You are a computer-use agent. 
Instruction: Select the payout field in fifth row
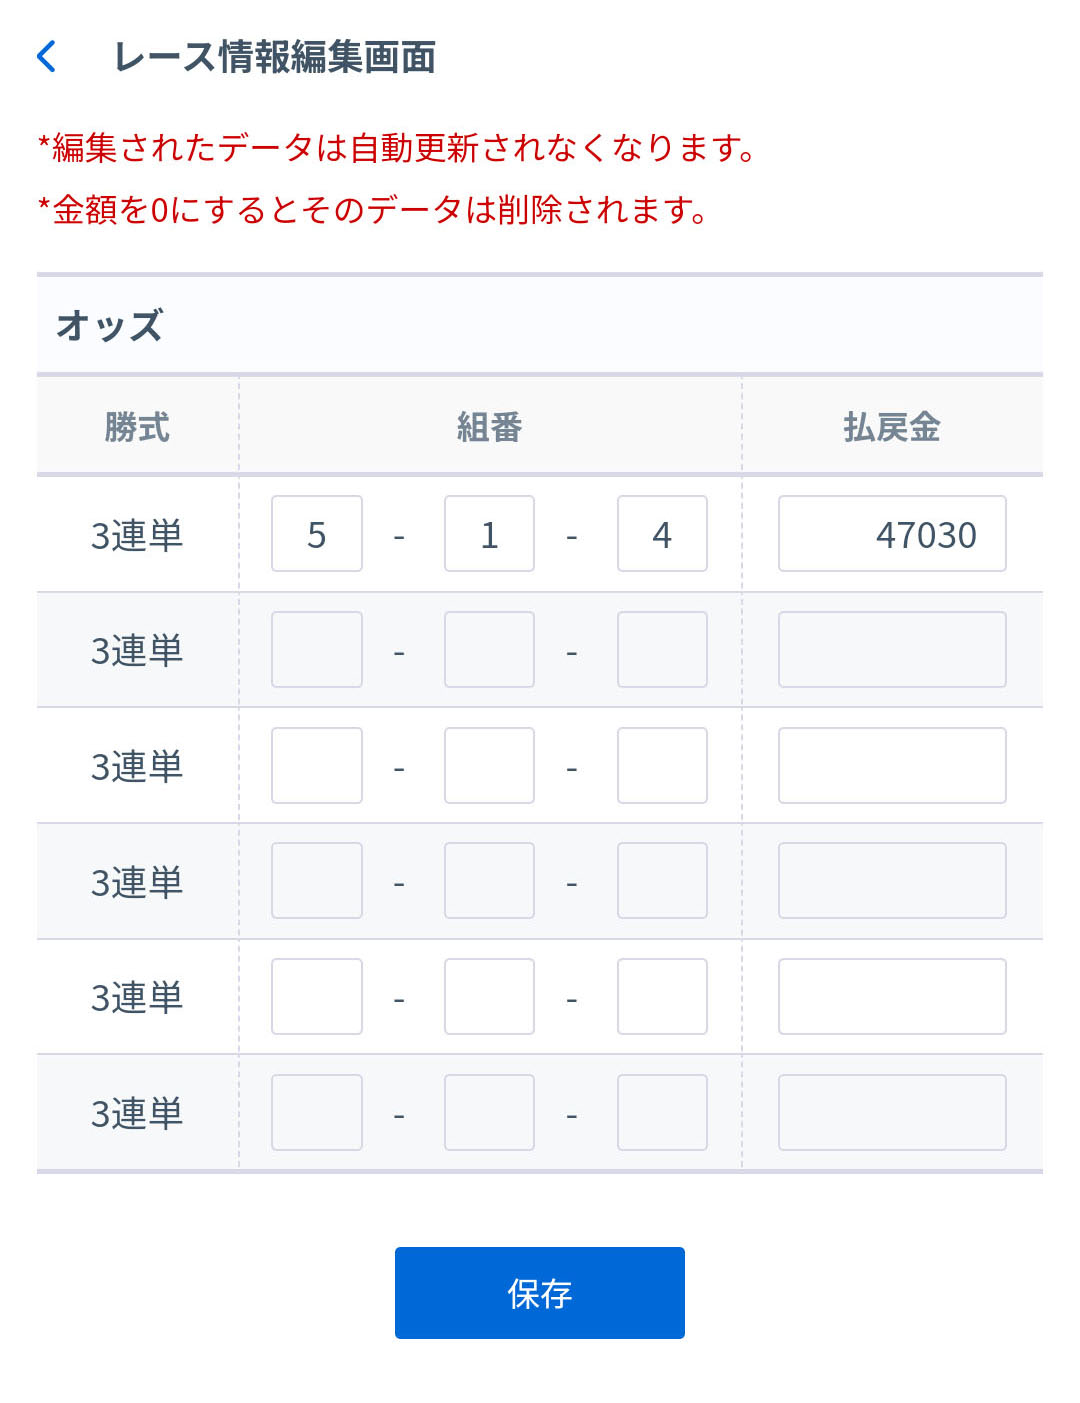[x=892, y=997]
